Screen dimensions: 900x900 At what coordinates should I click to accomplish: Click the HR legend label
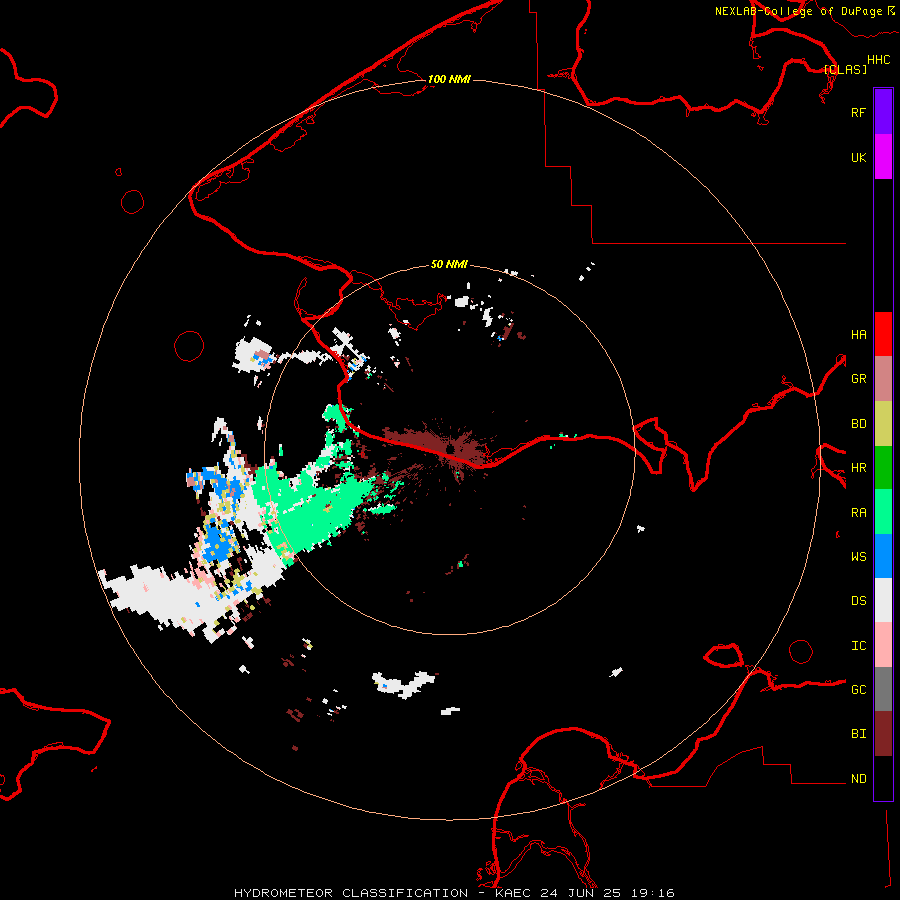(858, 468)
